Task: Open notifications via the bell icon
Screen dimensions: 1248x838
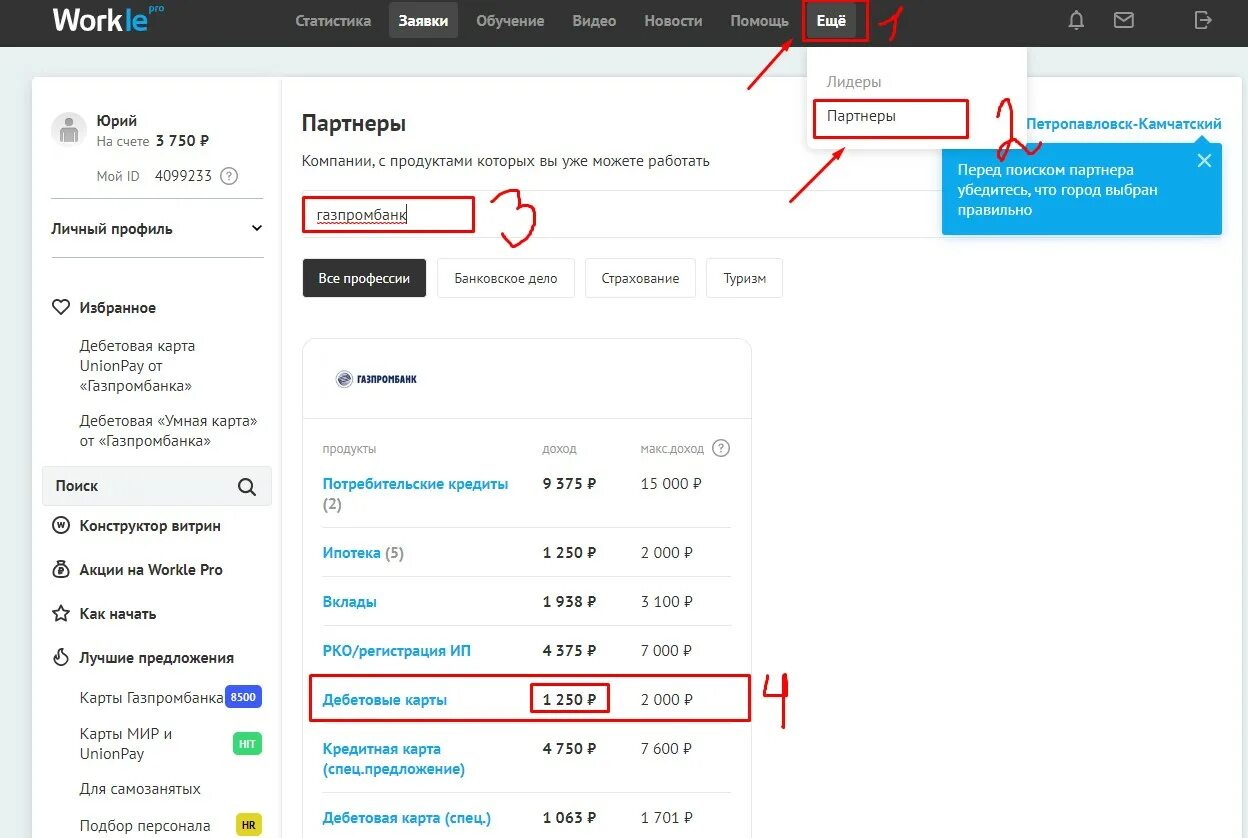Action: point(1076,19)
